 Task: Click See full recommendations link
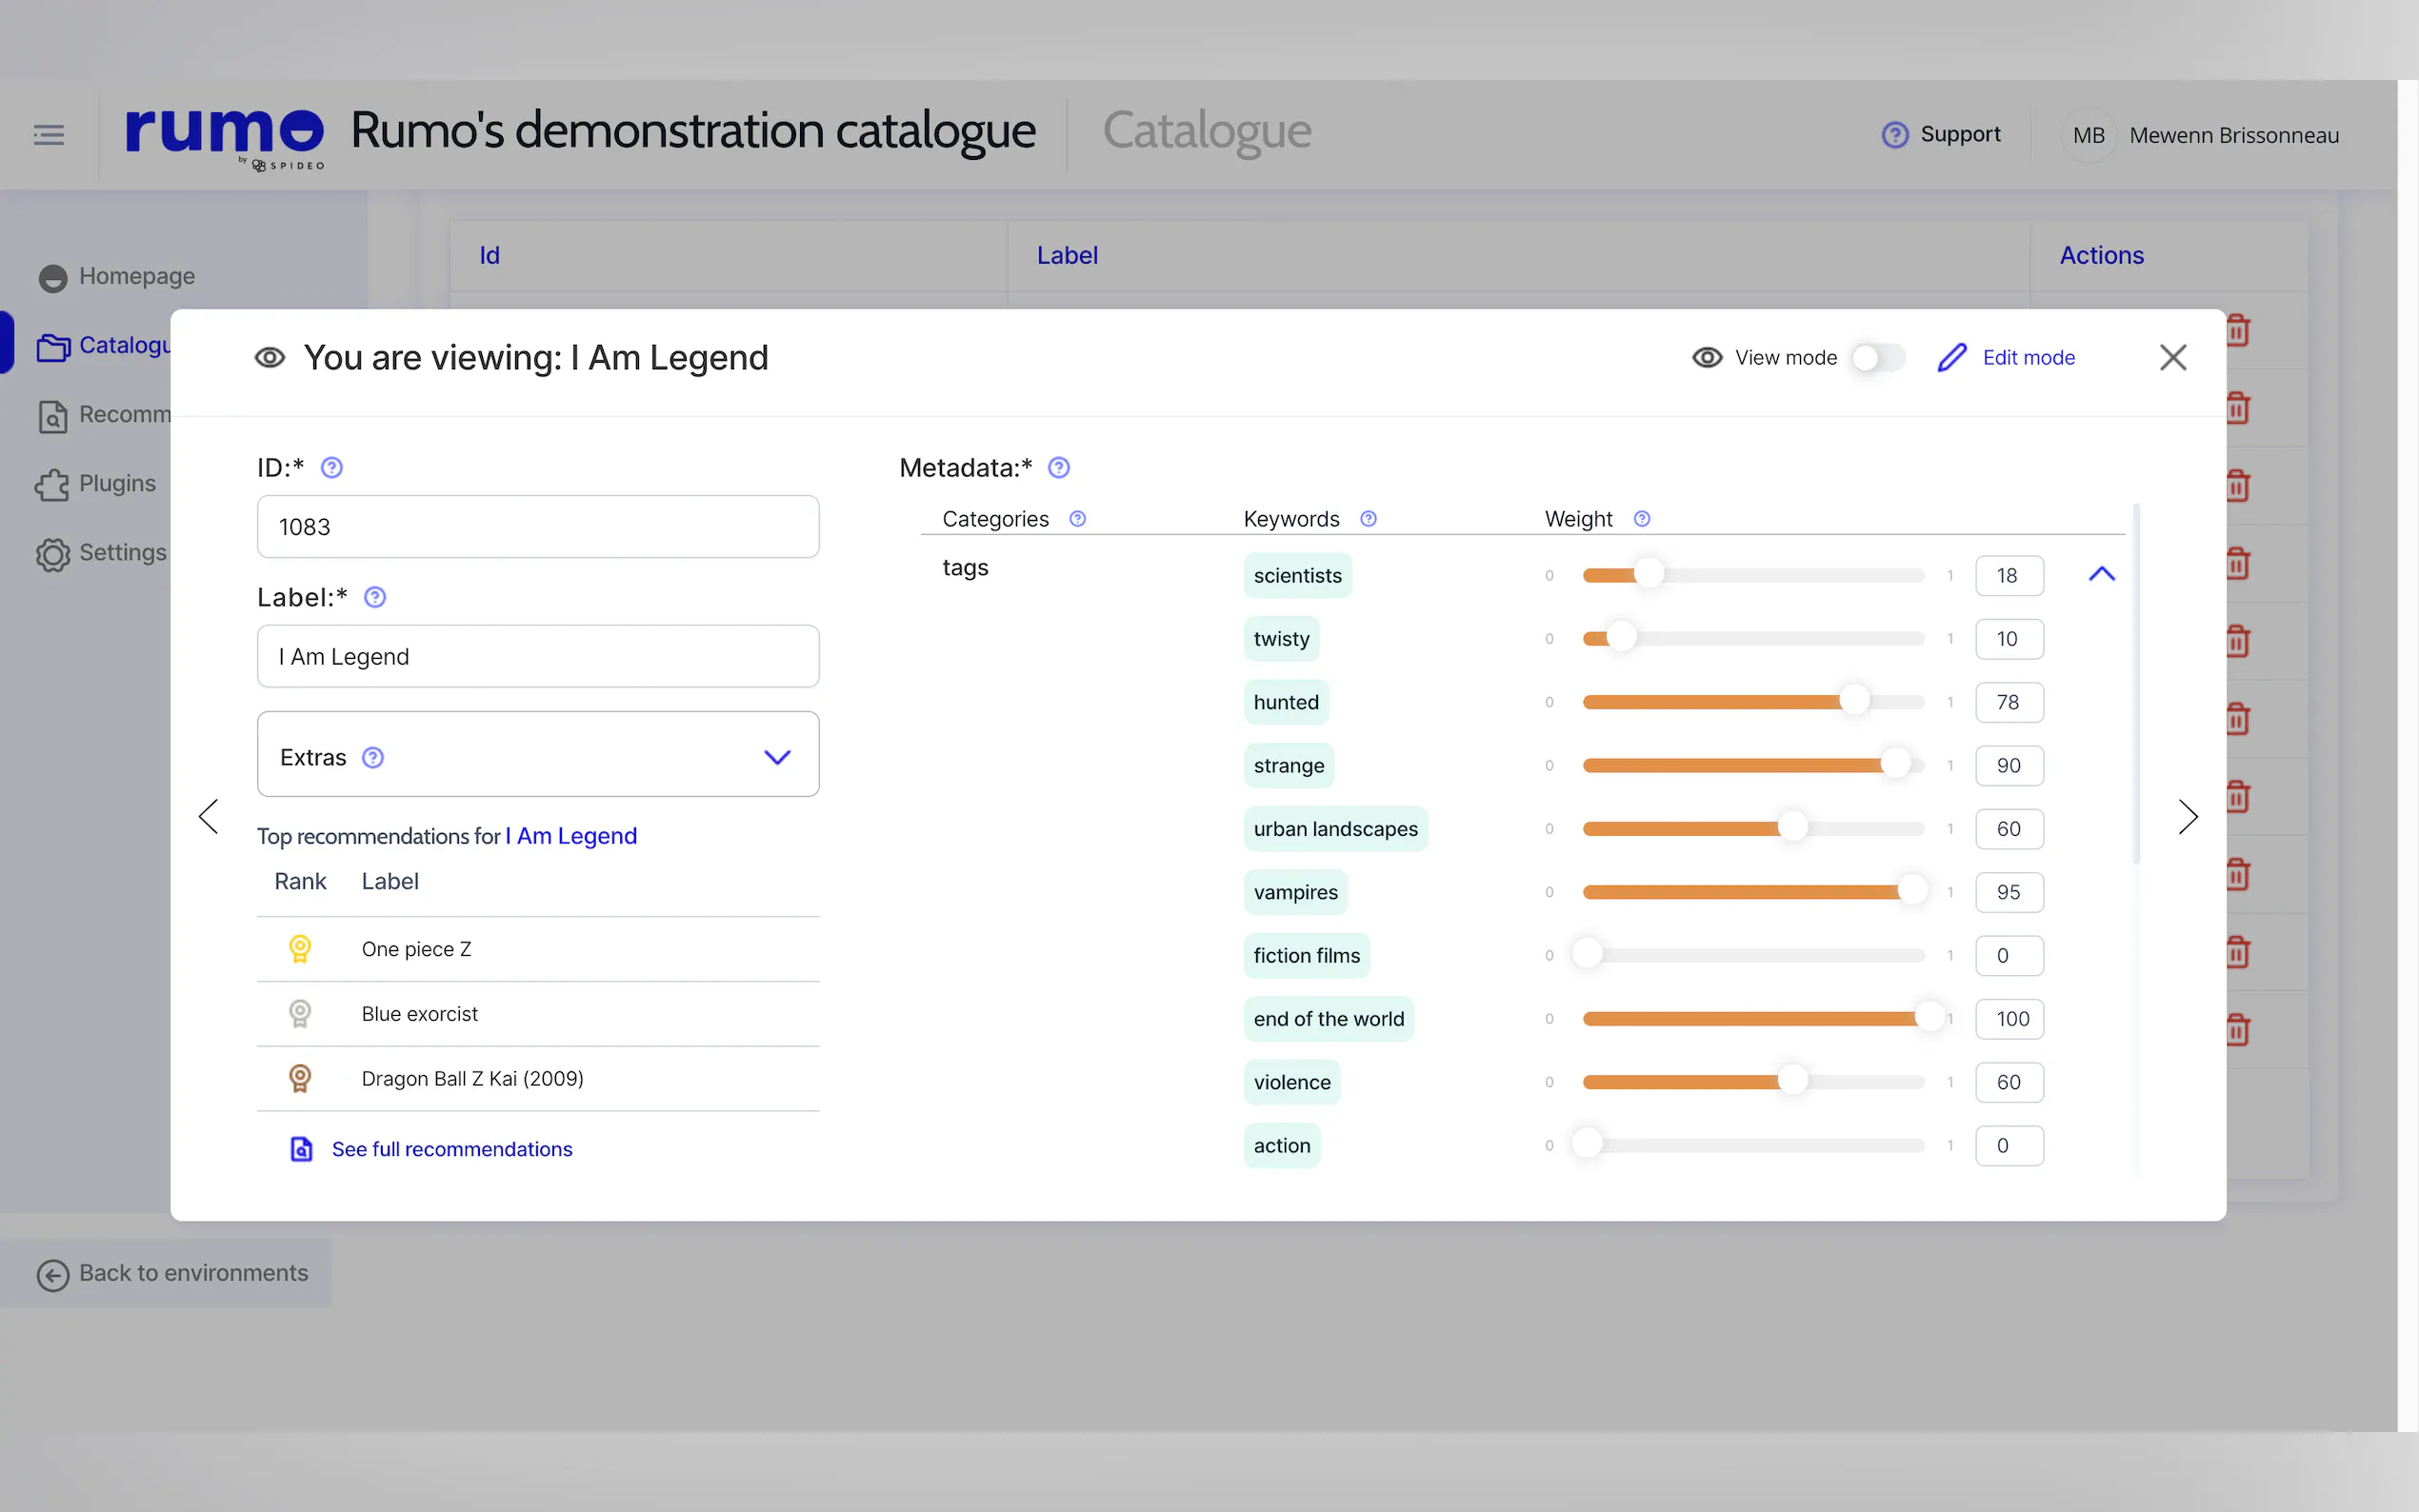point(451,1149)
